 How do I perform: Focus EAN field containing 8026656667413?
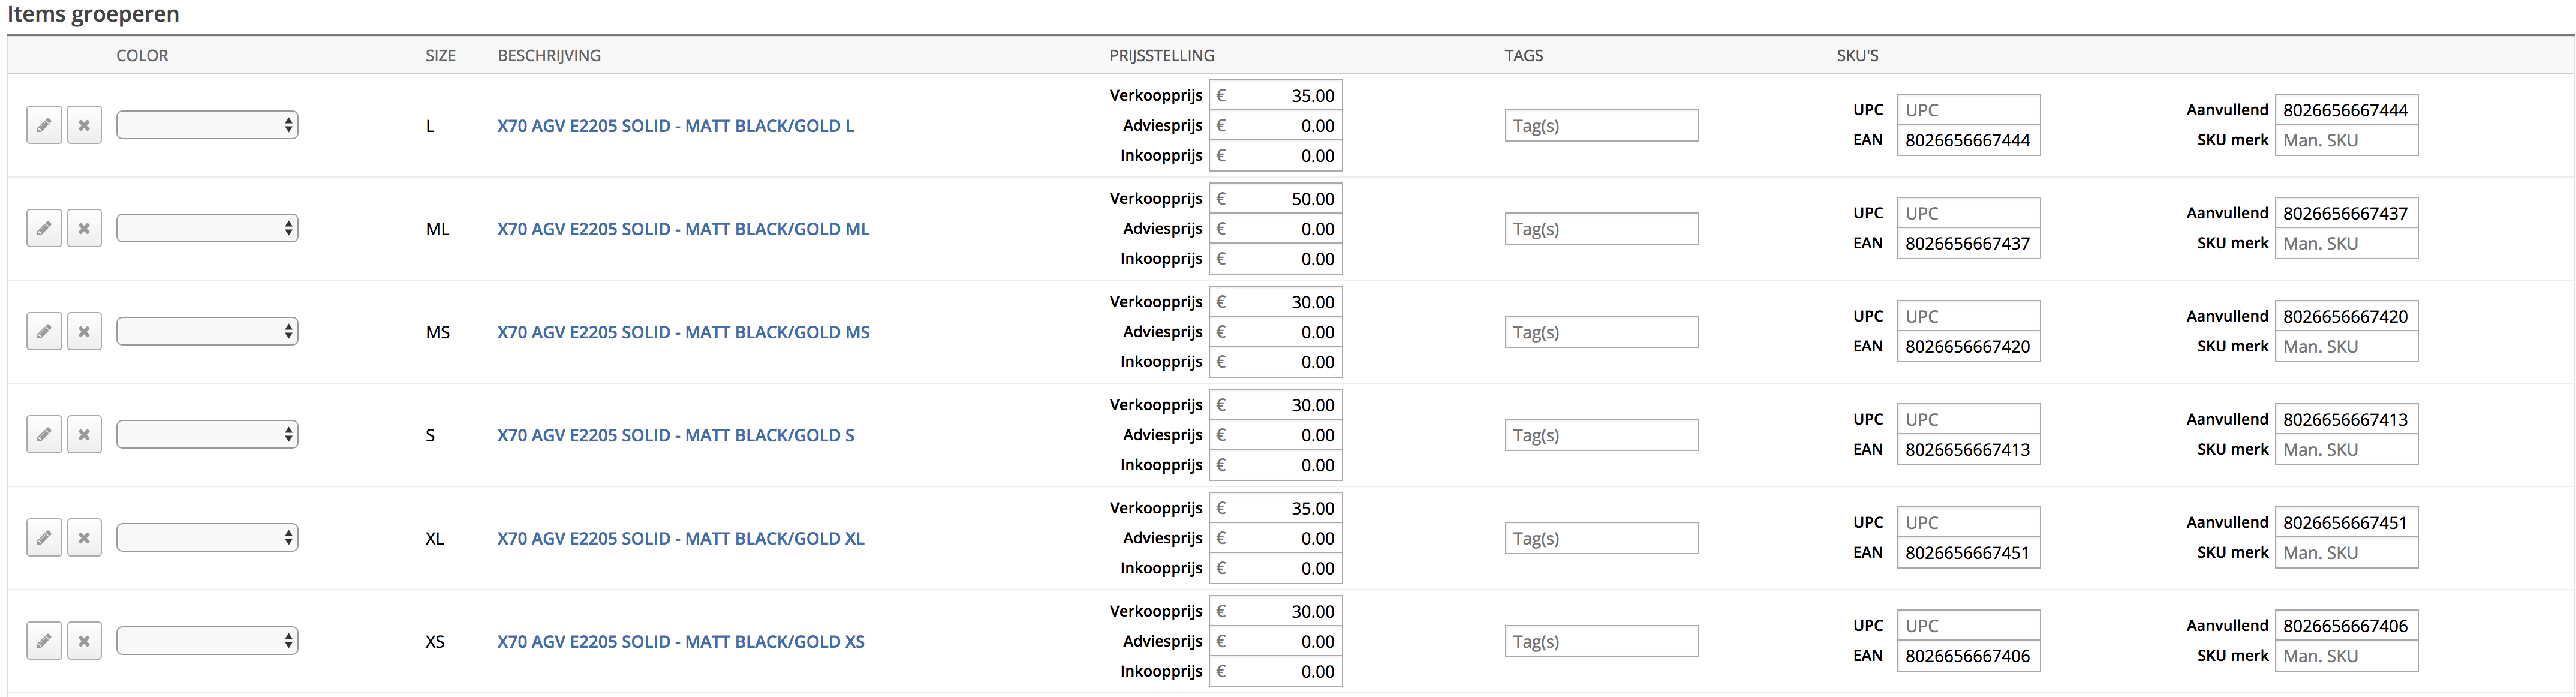point(1968,449)
